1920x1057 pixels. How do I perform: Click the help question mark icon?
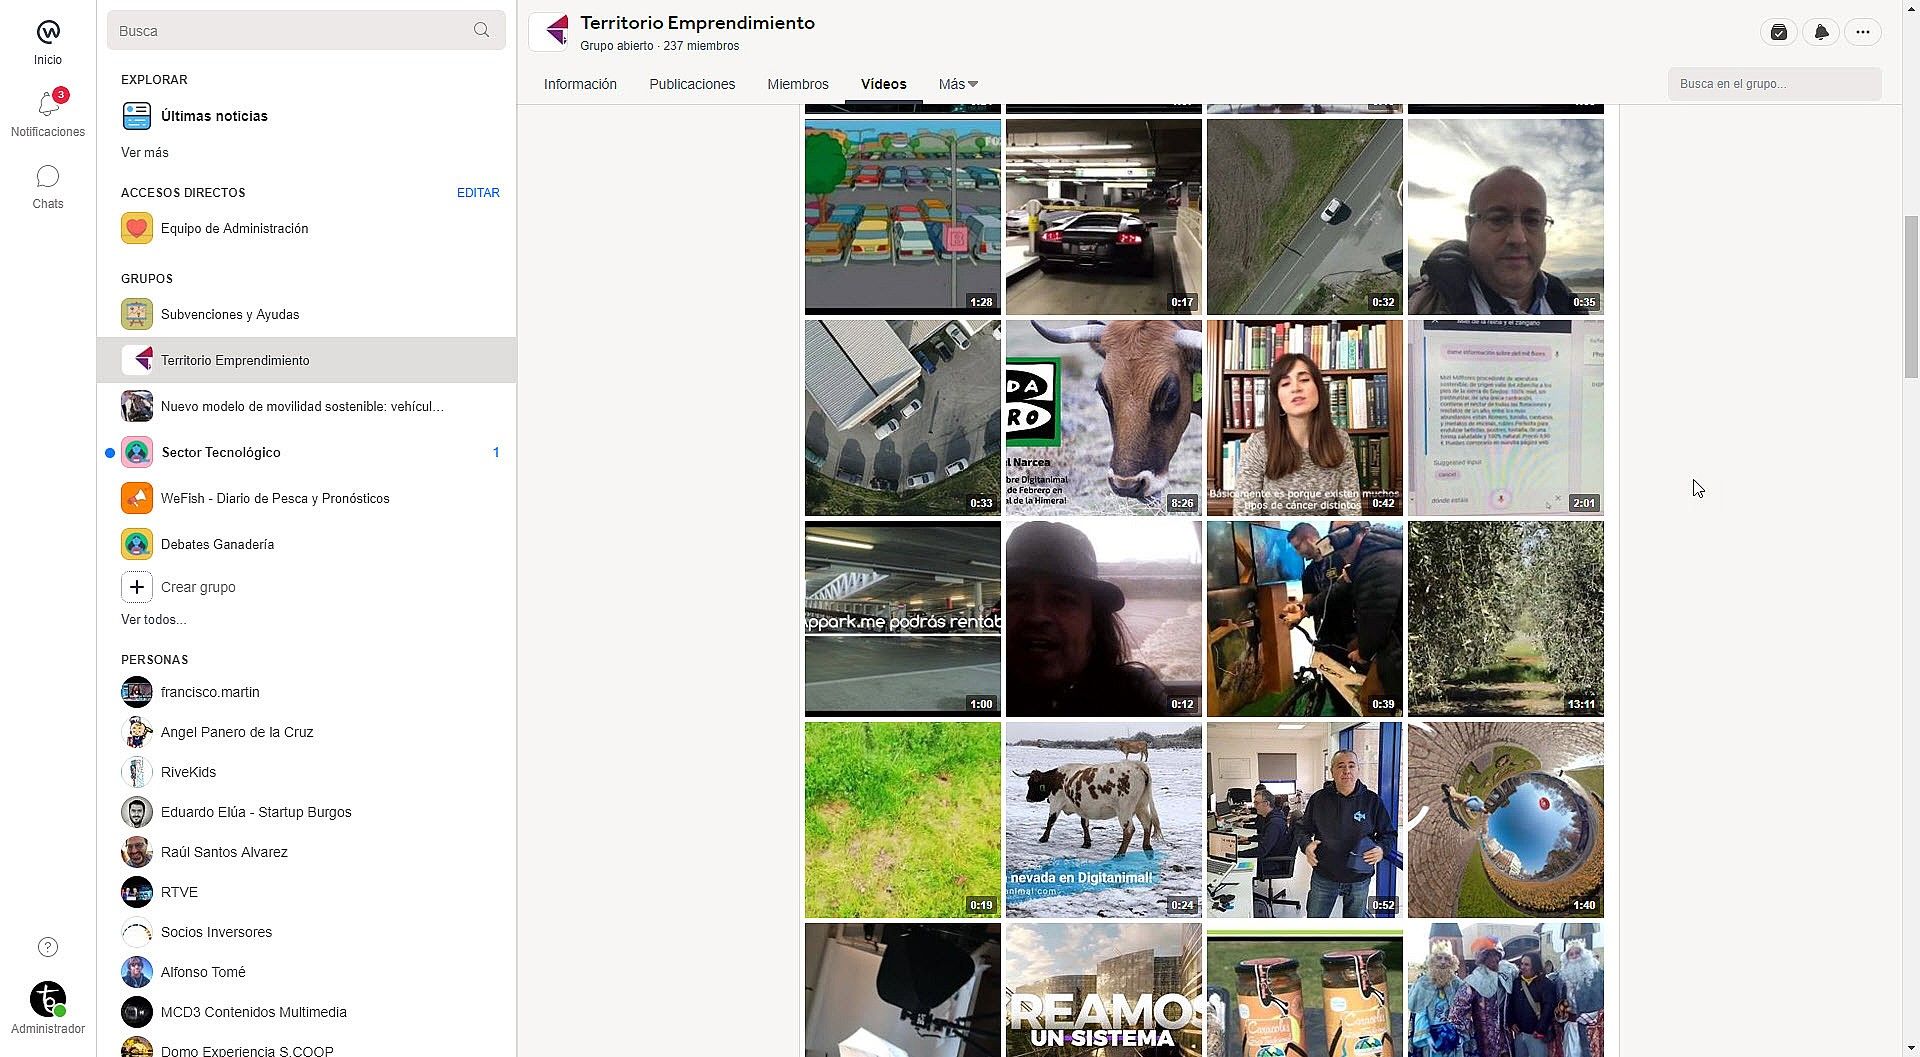(x=48, y=947)
